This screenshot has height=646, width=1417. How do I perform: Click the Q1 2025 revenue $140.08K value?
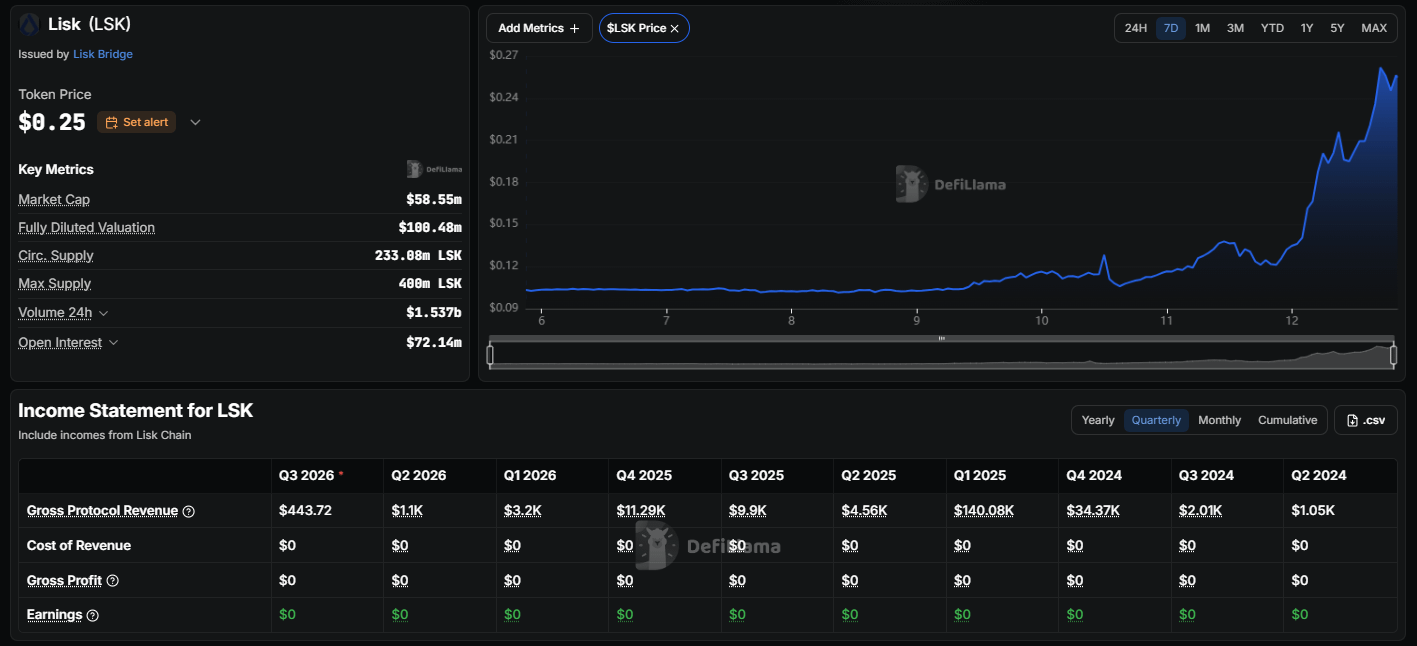point(984,510)
